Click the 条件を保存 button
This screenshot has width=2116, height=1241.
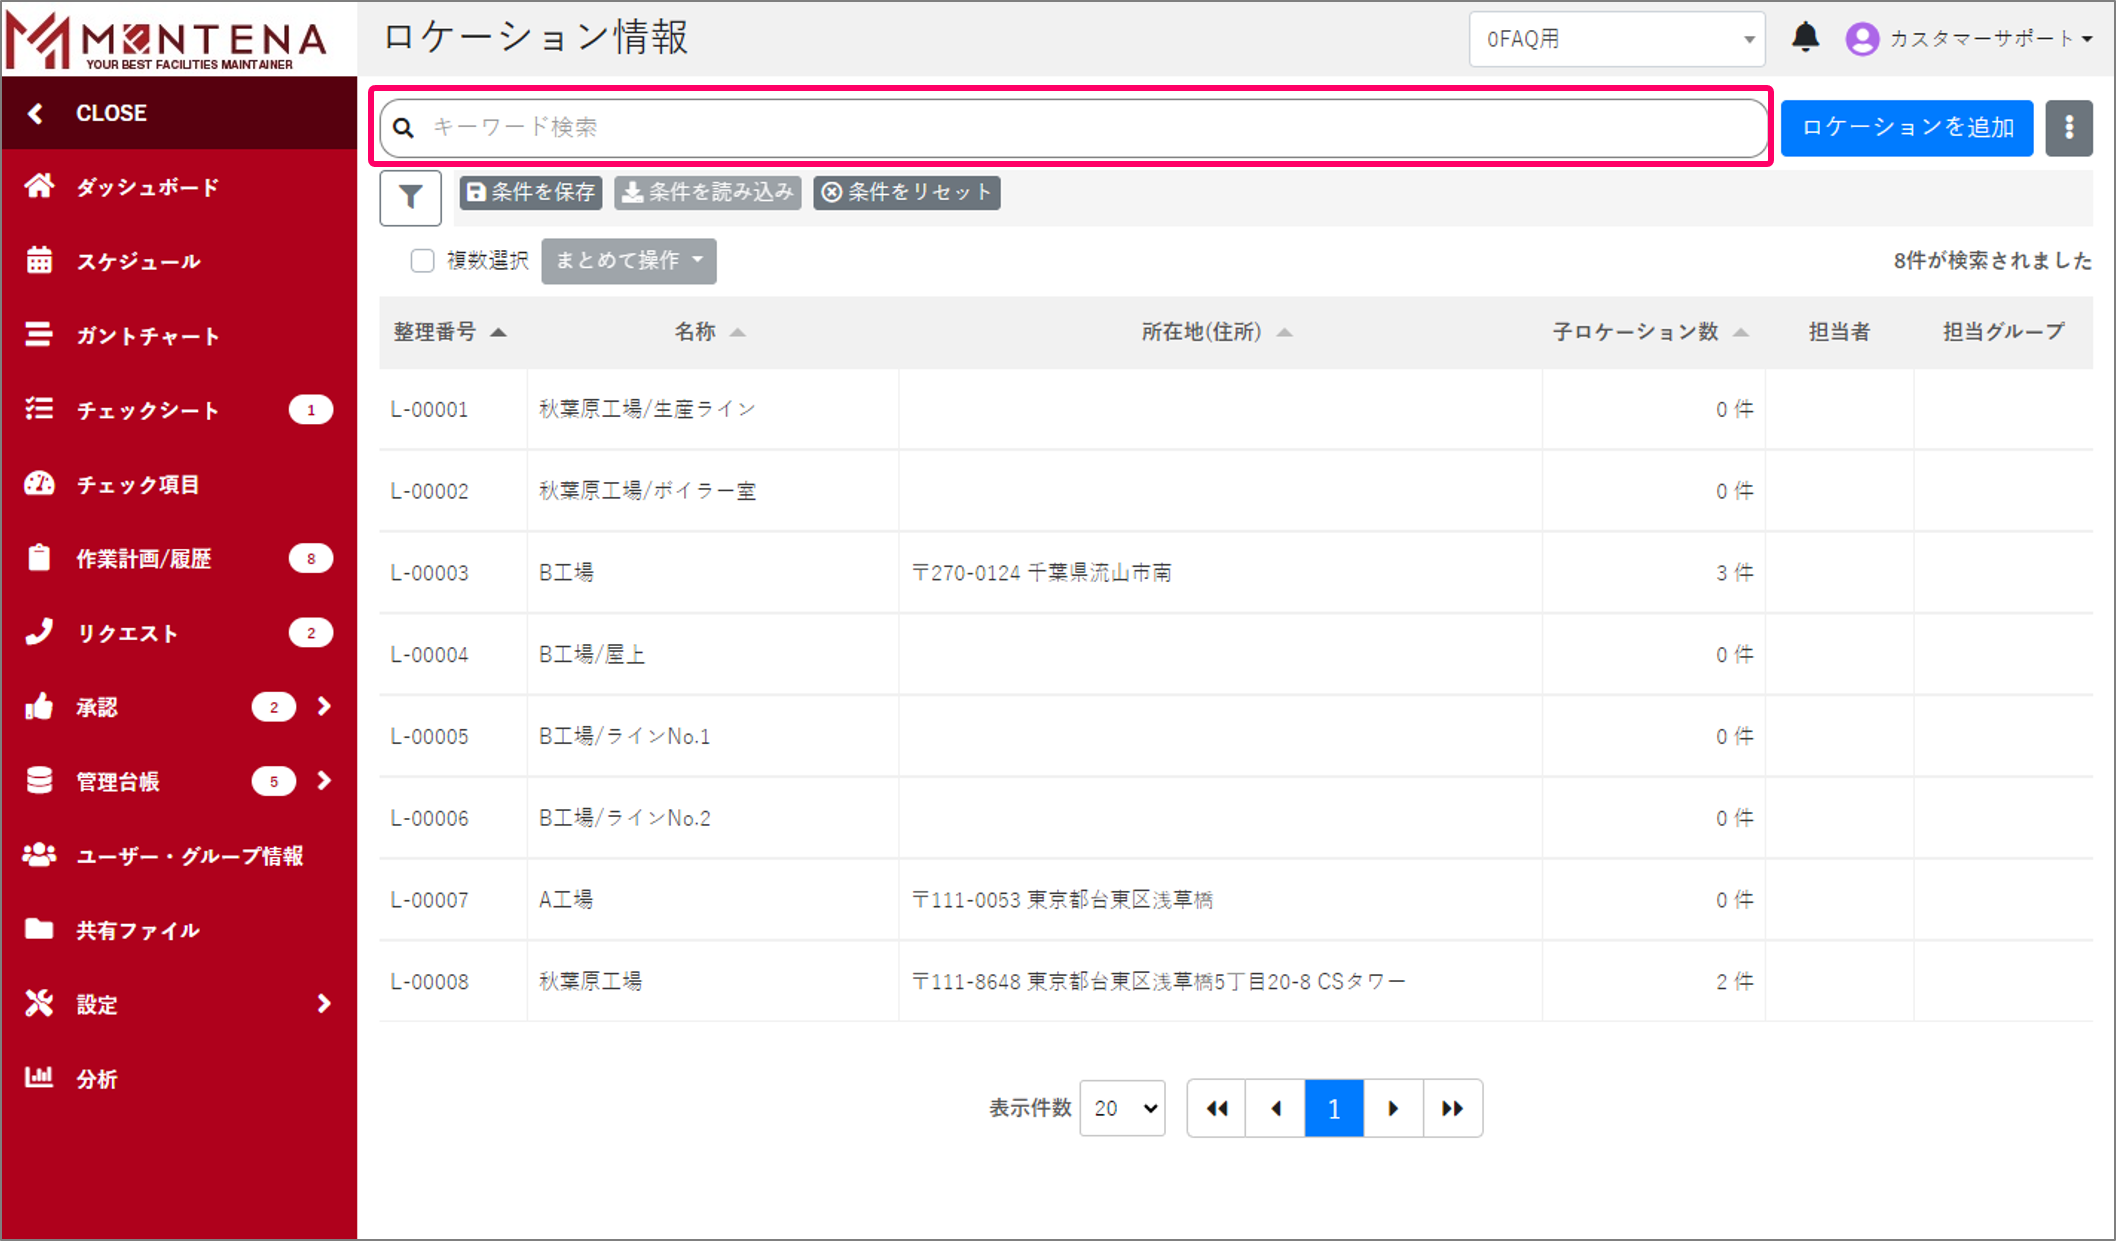coord(530,193)
